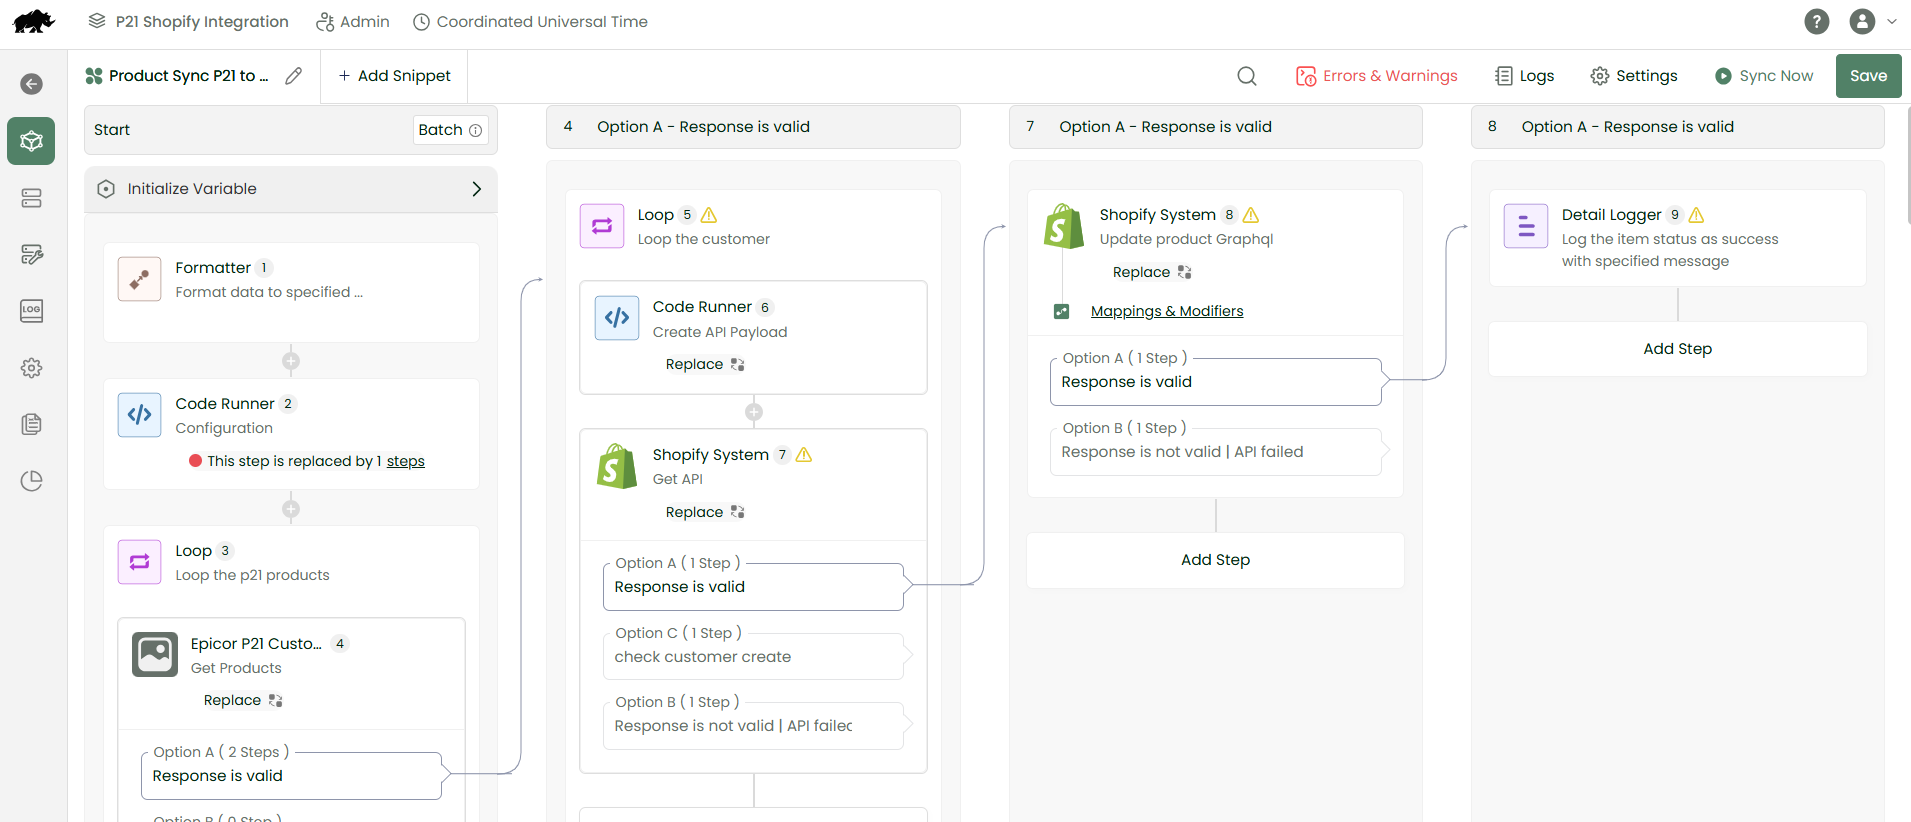Select Loop 3 Option A Response is valid
The height and width of the screenshot is (822, 1911).
[291, 776]
